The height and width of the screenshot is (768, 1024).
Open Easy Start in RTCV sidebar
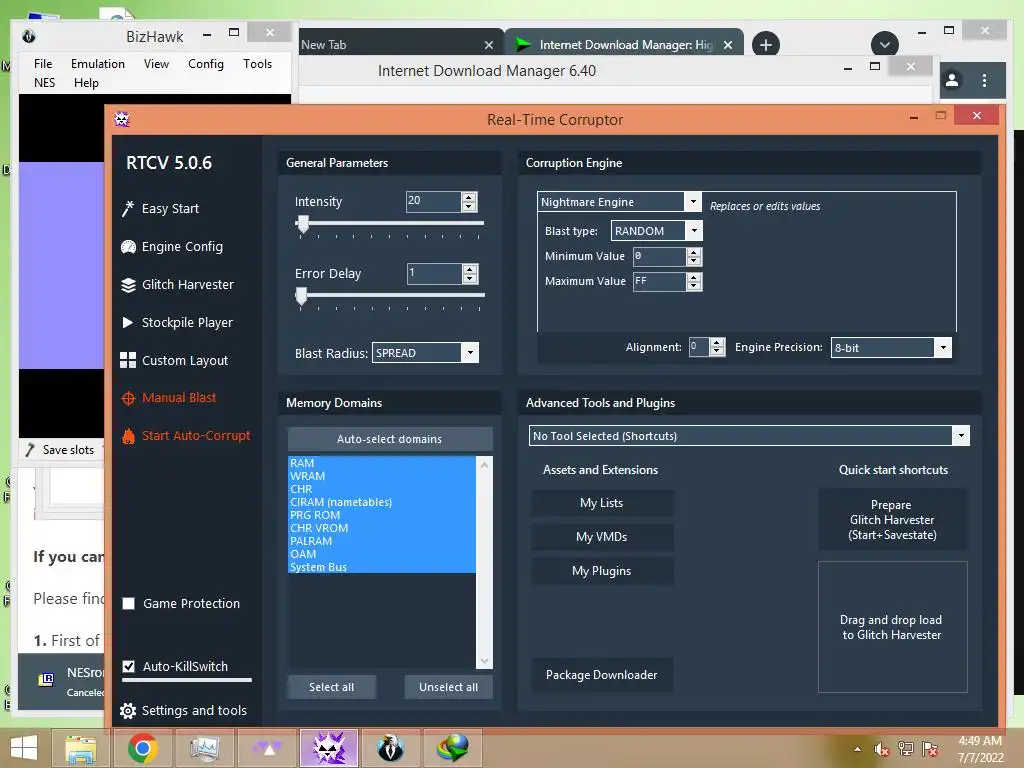pos(161,208)
